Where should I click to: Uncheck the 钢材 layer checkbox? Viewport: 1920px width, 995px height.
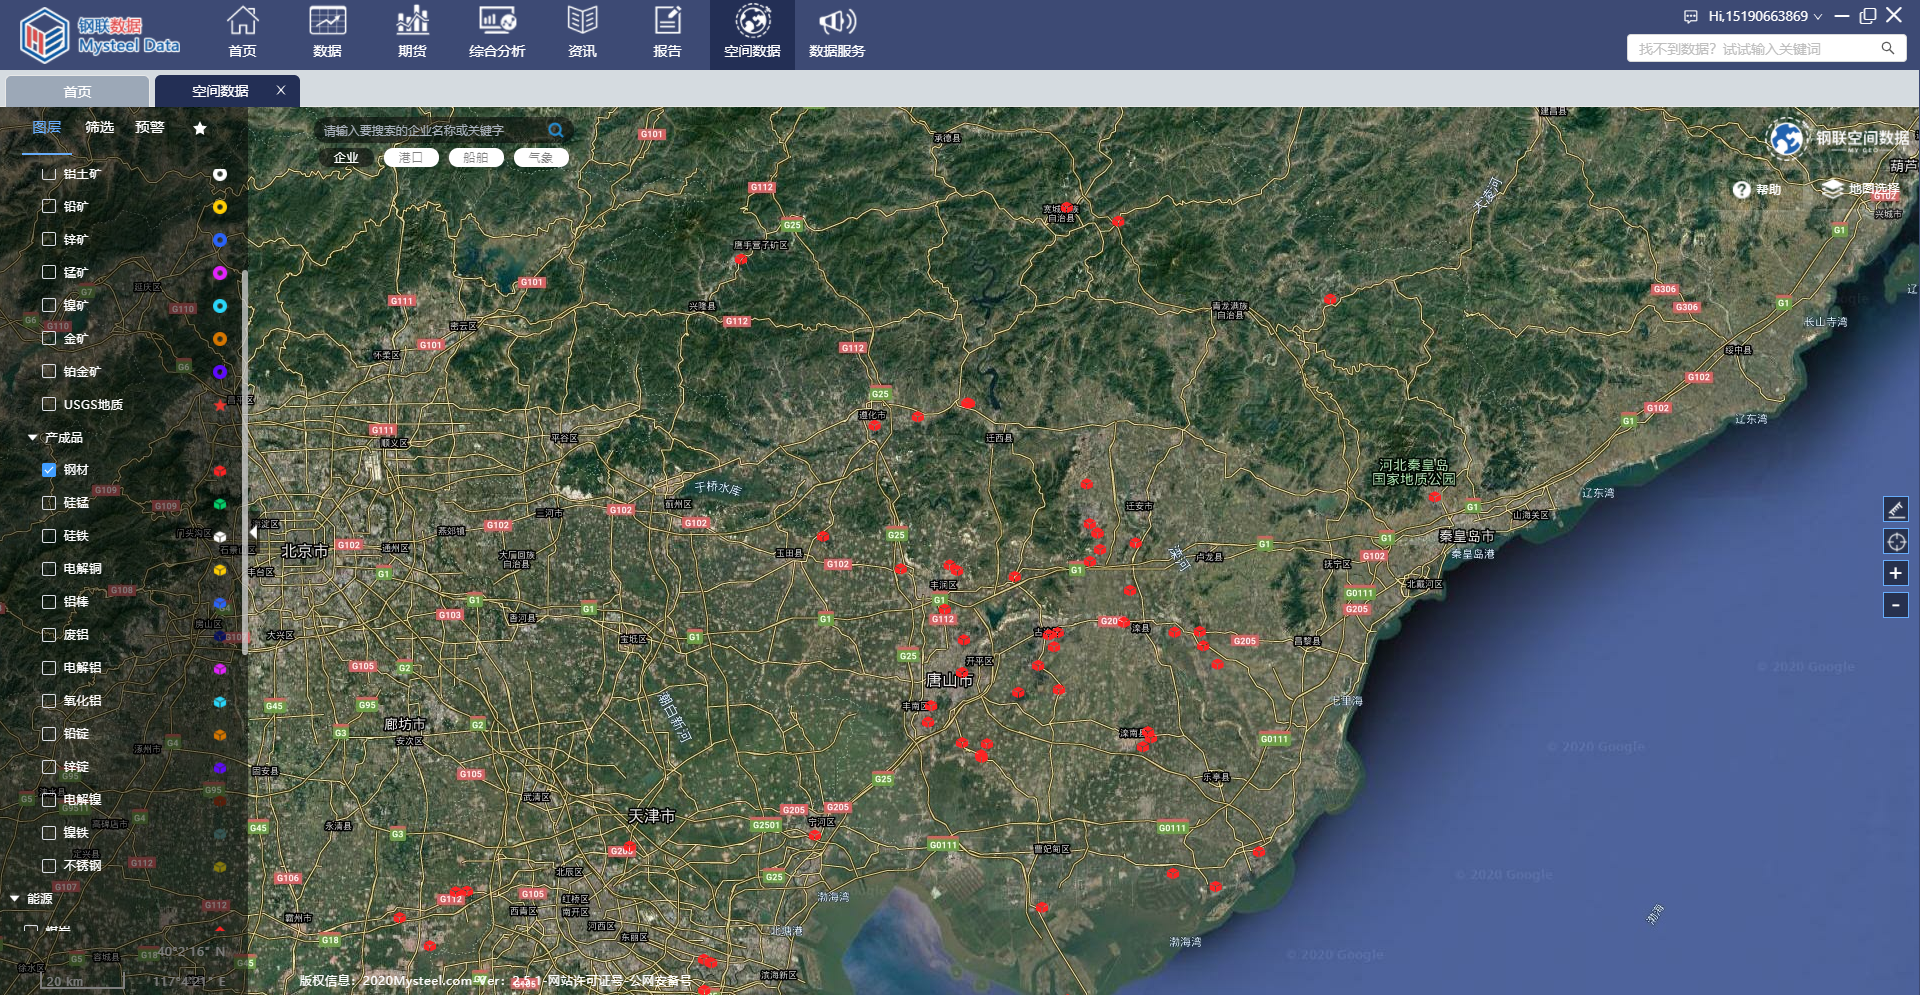[49, 470]
